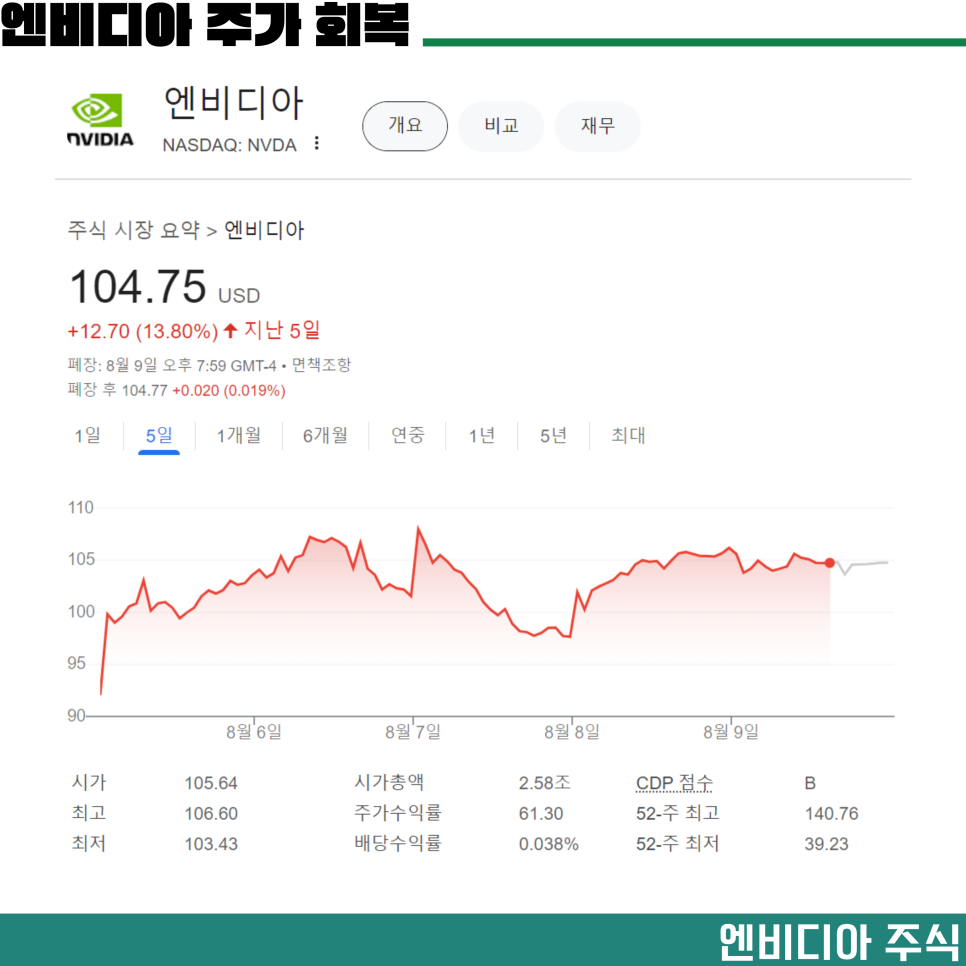This screenshot has height=966, width=966.
Task: Choose the 5일 chart range
Action: click(159, 436)
